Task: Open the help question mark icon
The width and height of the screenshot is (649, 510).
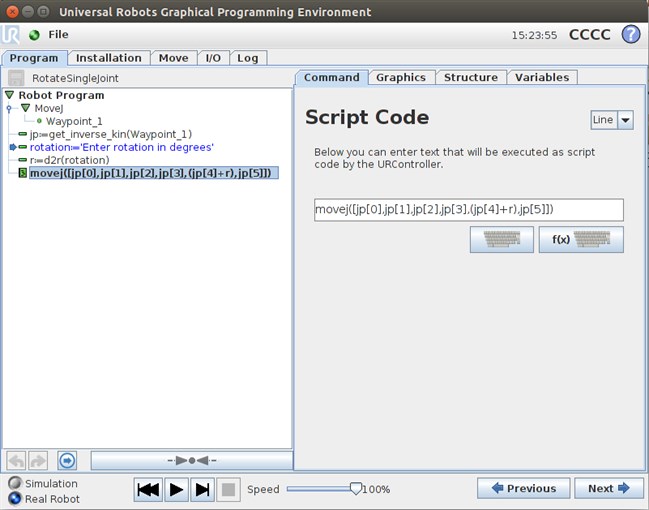Action: 631,34
